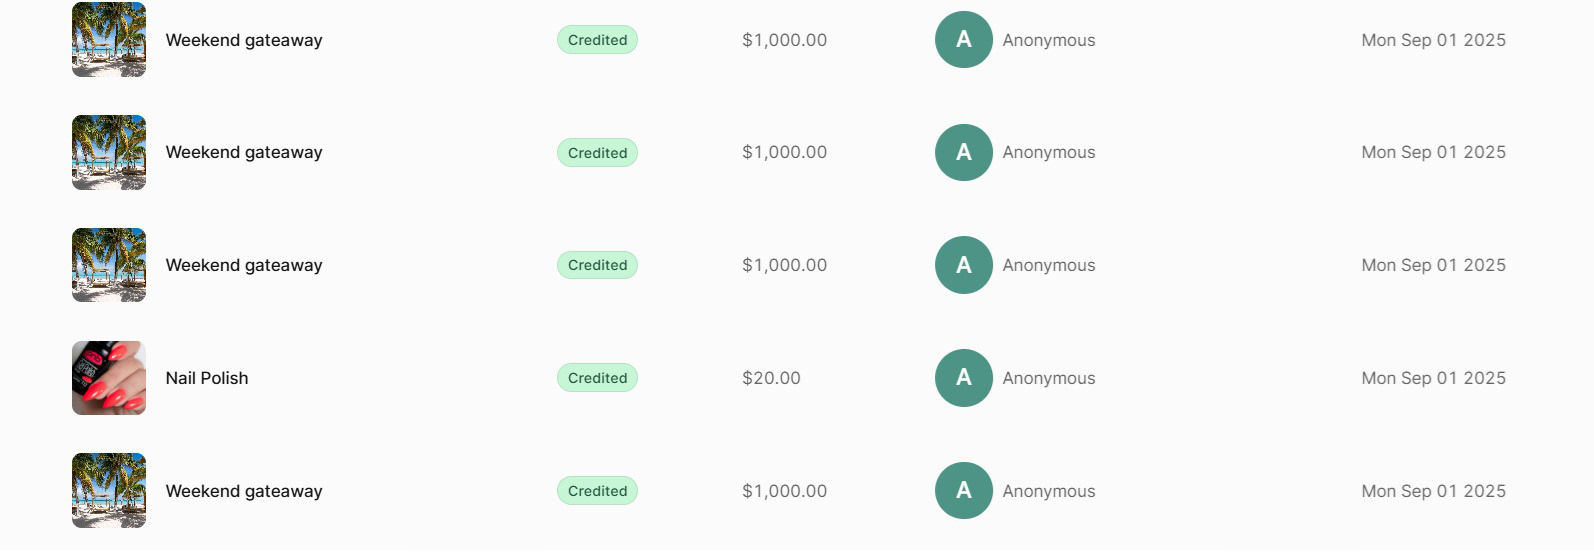Click the A avatar in the second row
This screenshot has height=557, width=1594.
pos(963,153)
